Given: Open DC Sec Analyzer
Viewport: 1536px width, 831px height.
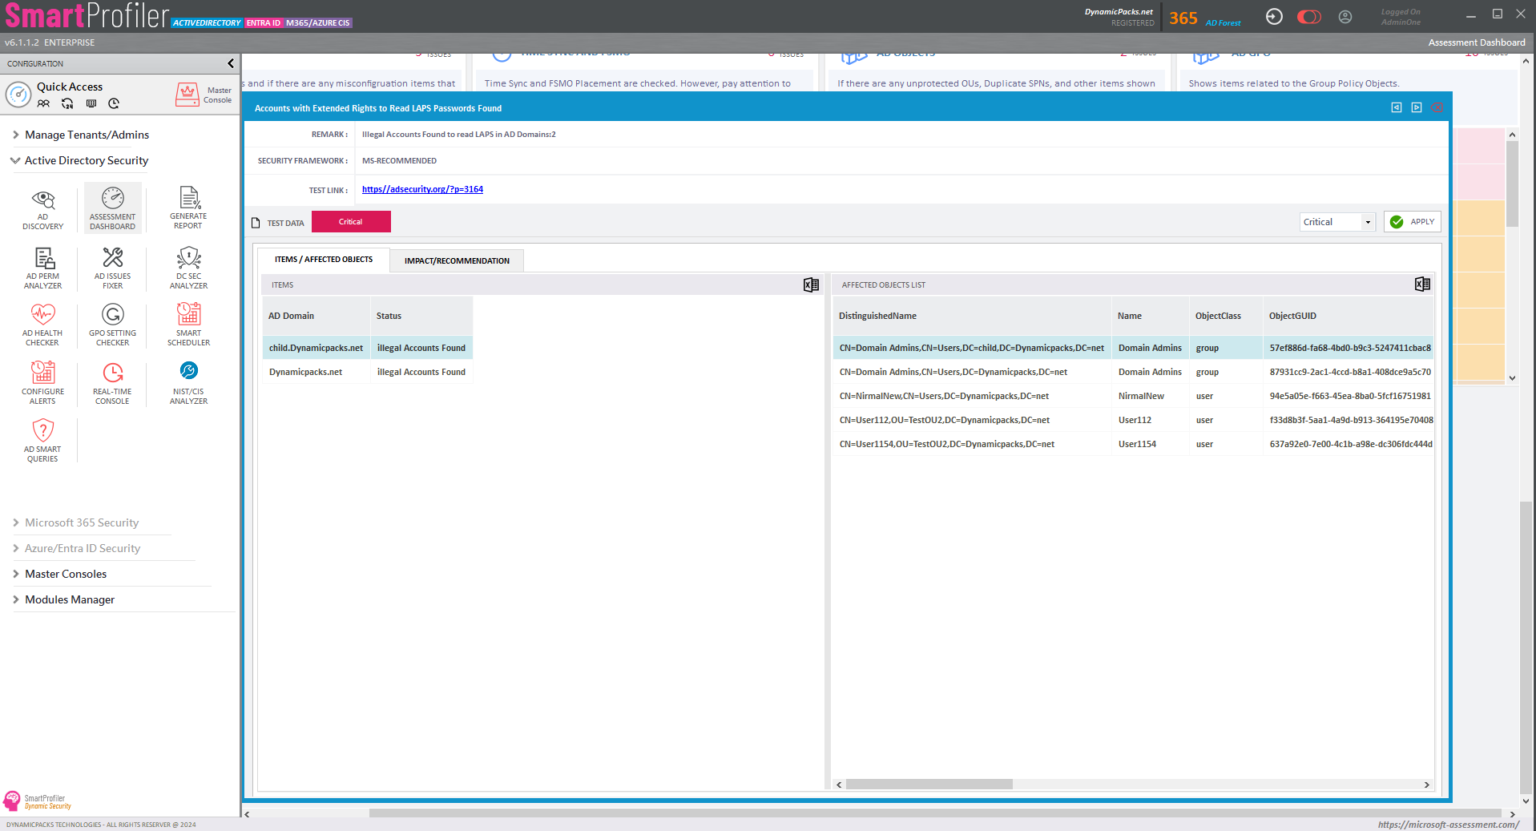Looking at the screenshot, I should click(x=188, y=268).
